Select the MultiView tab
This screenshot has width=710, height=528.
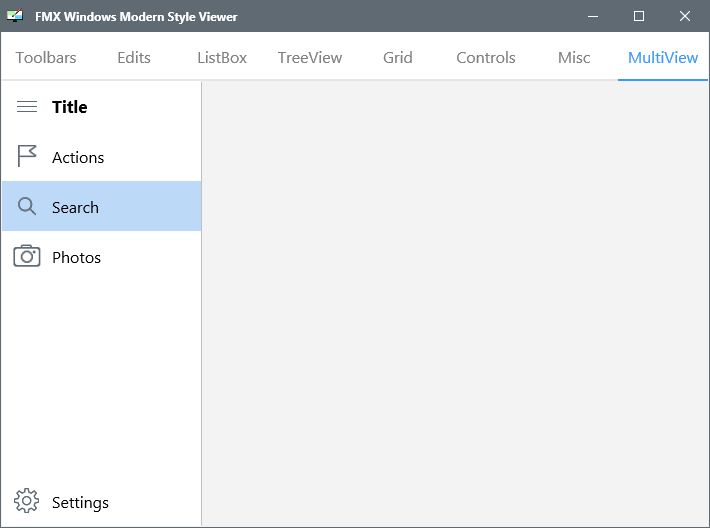click(663, 58)
